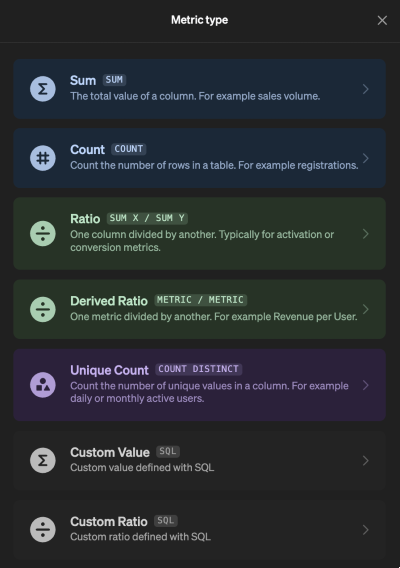This screenshot has height=568, width=400.
Task: Open the Sum row chevron arrow
Action: pos(366,89)
